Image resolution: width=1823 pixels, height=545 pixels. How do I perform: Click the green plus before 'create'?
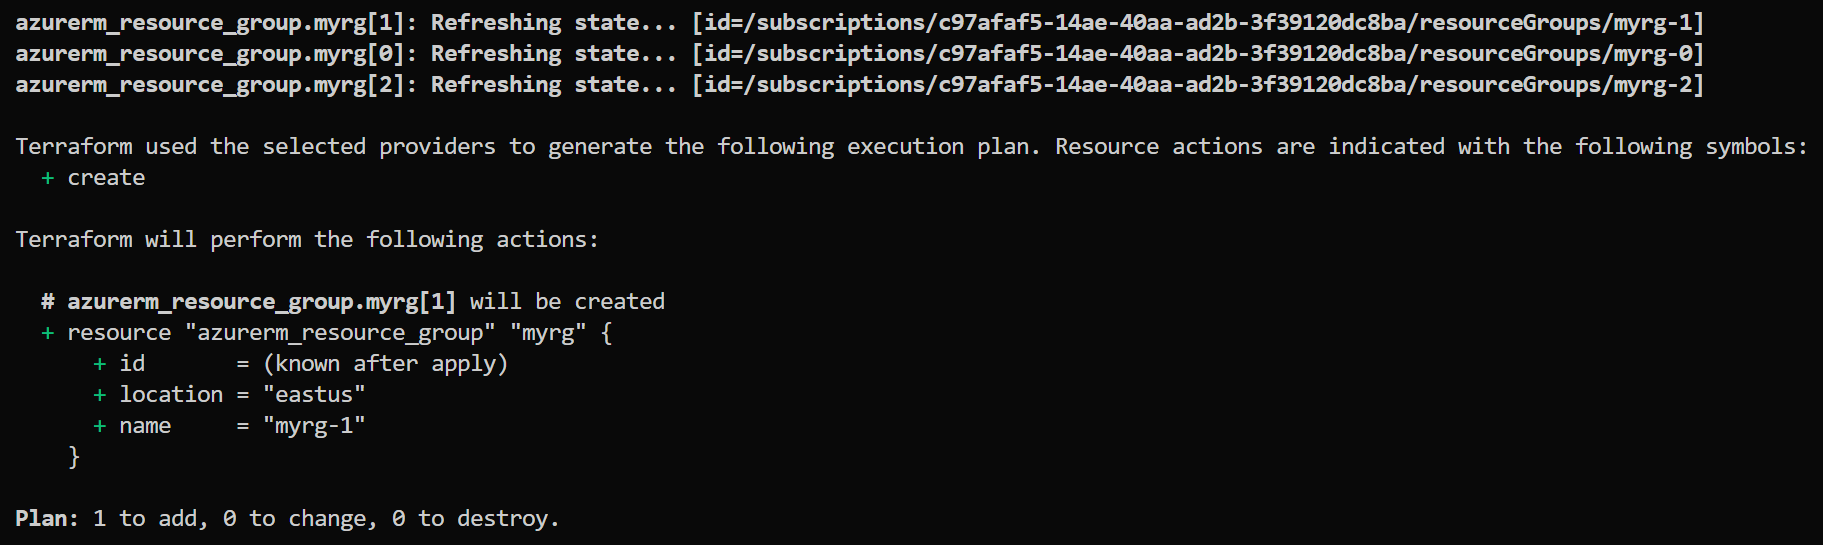47,178
